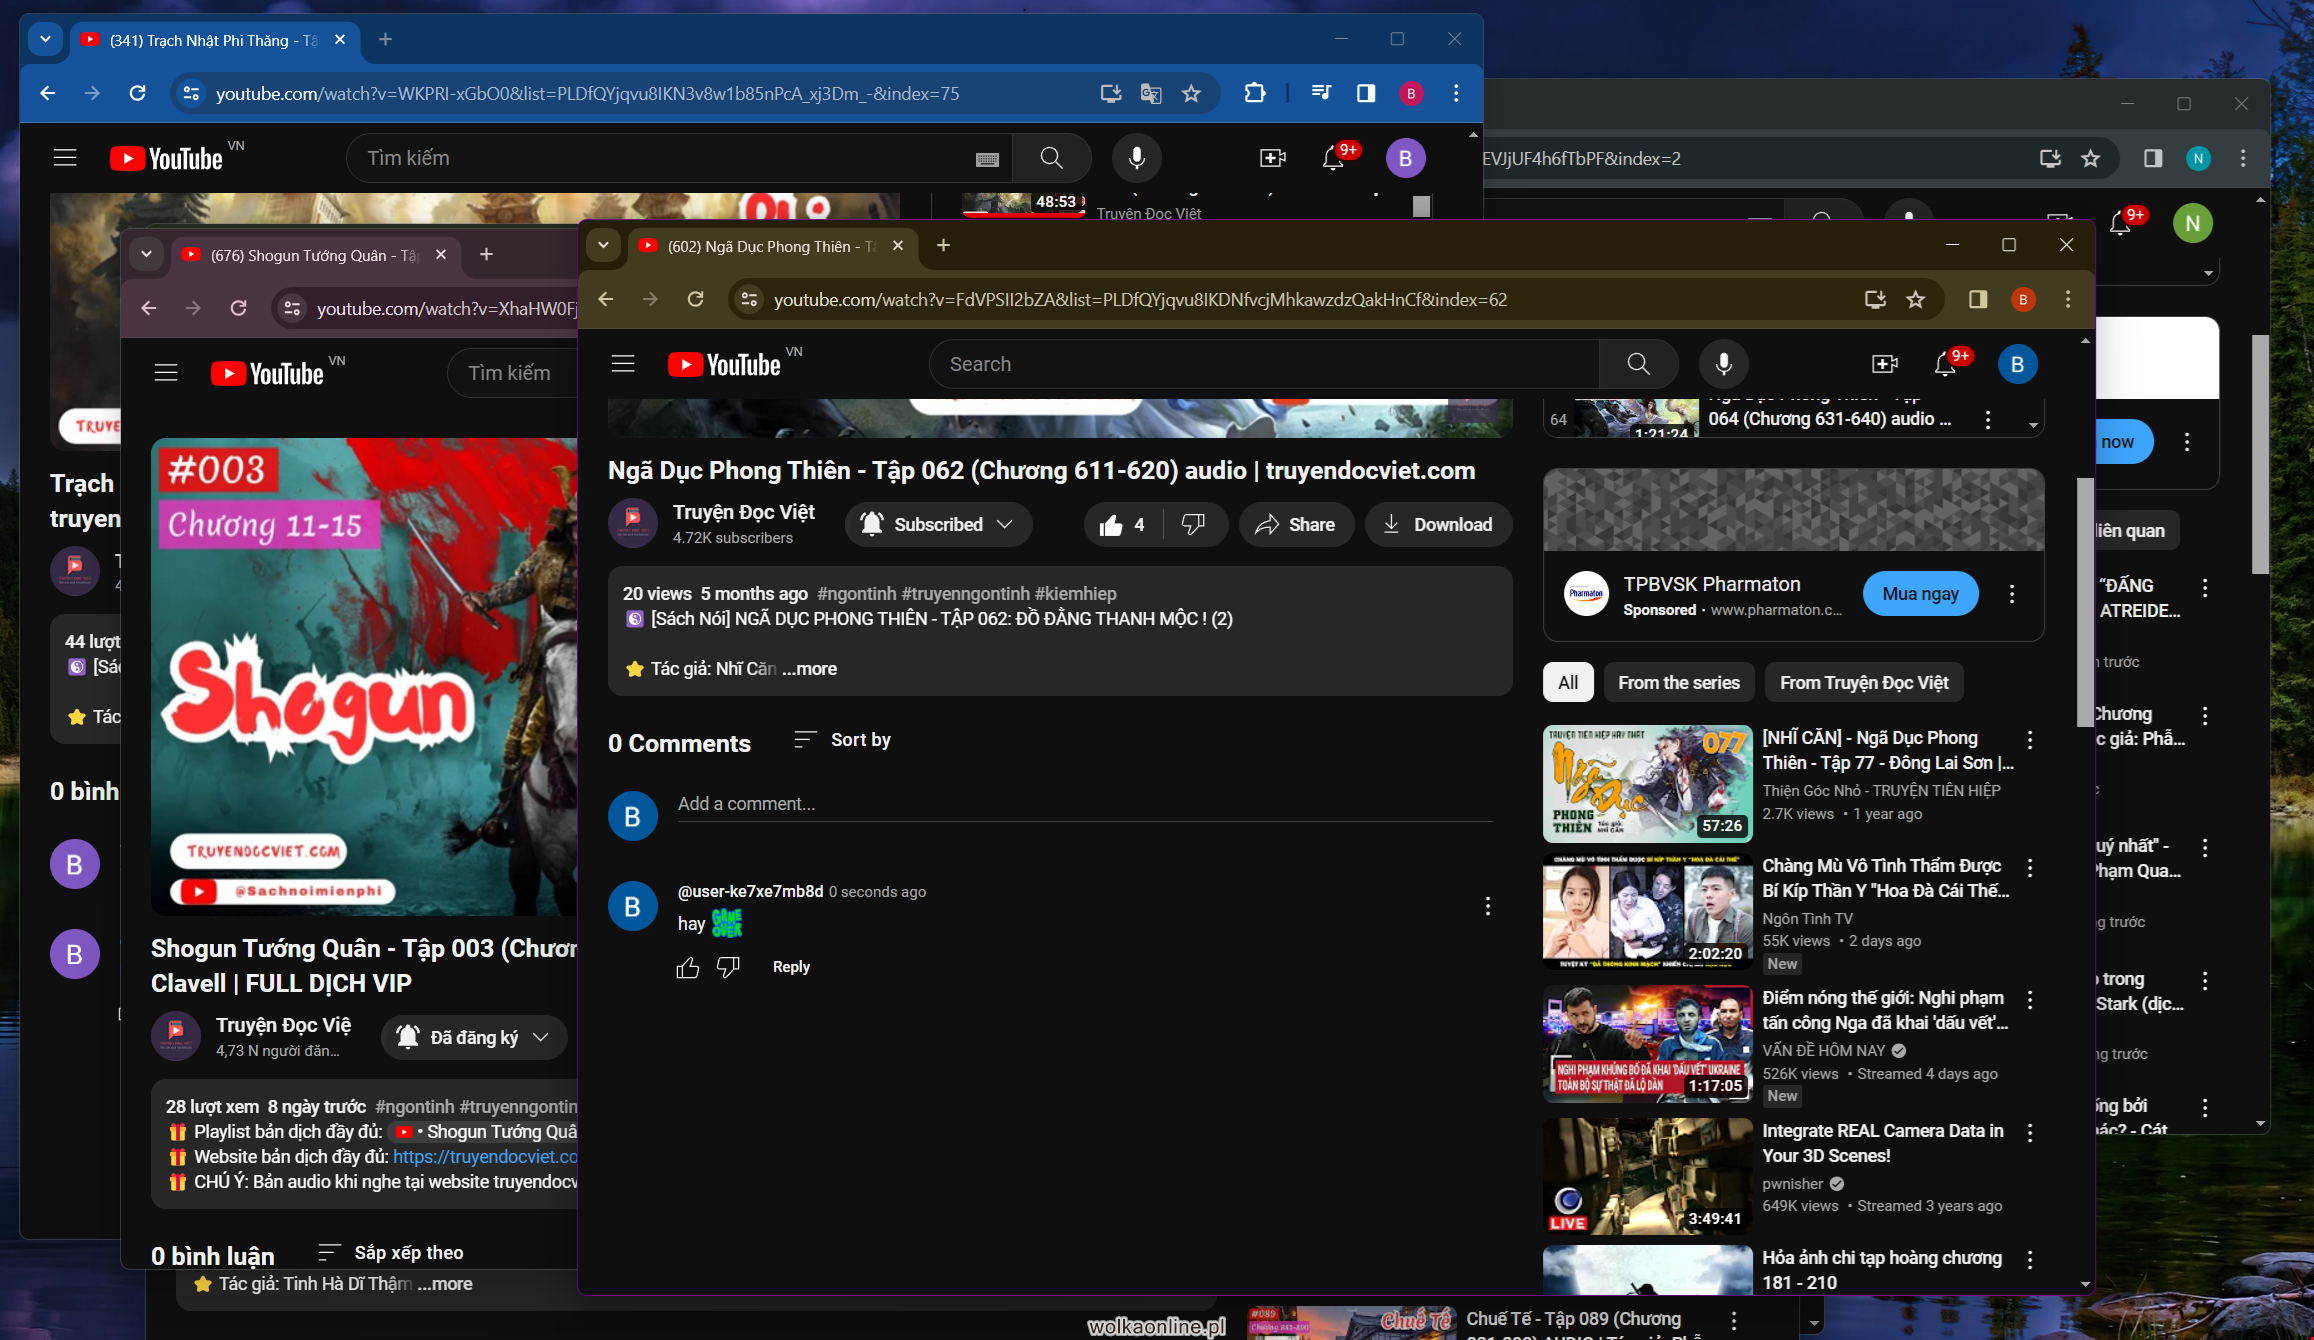This screenshot has height=1340, width=2314.
Task: Click the #ngontinh hashtag in front window
Action: point(856,594)
